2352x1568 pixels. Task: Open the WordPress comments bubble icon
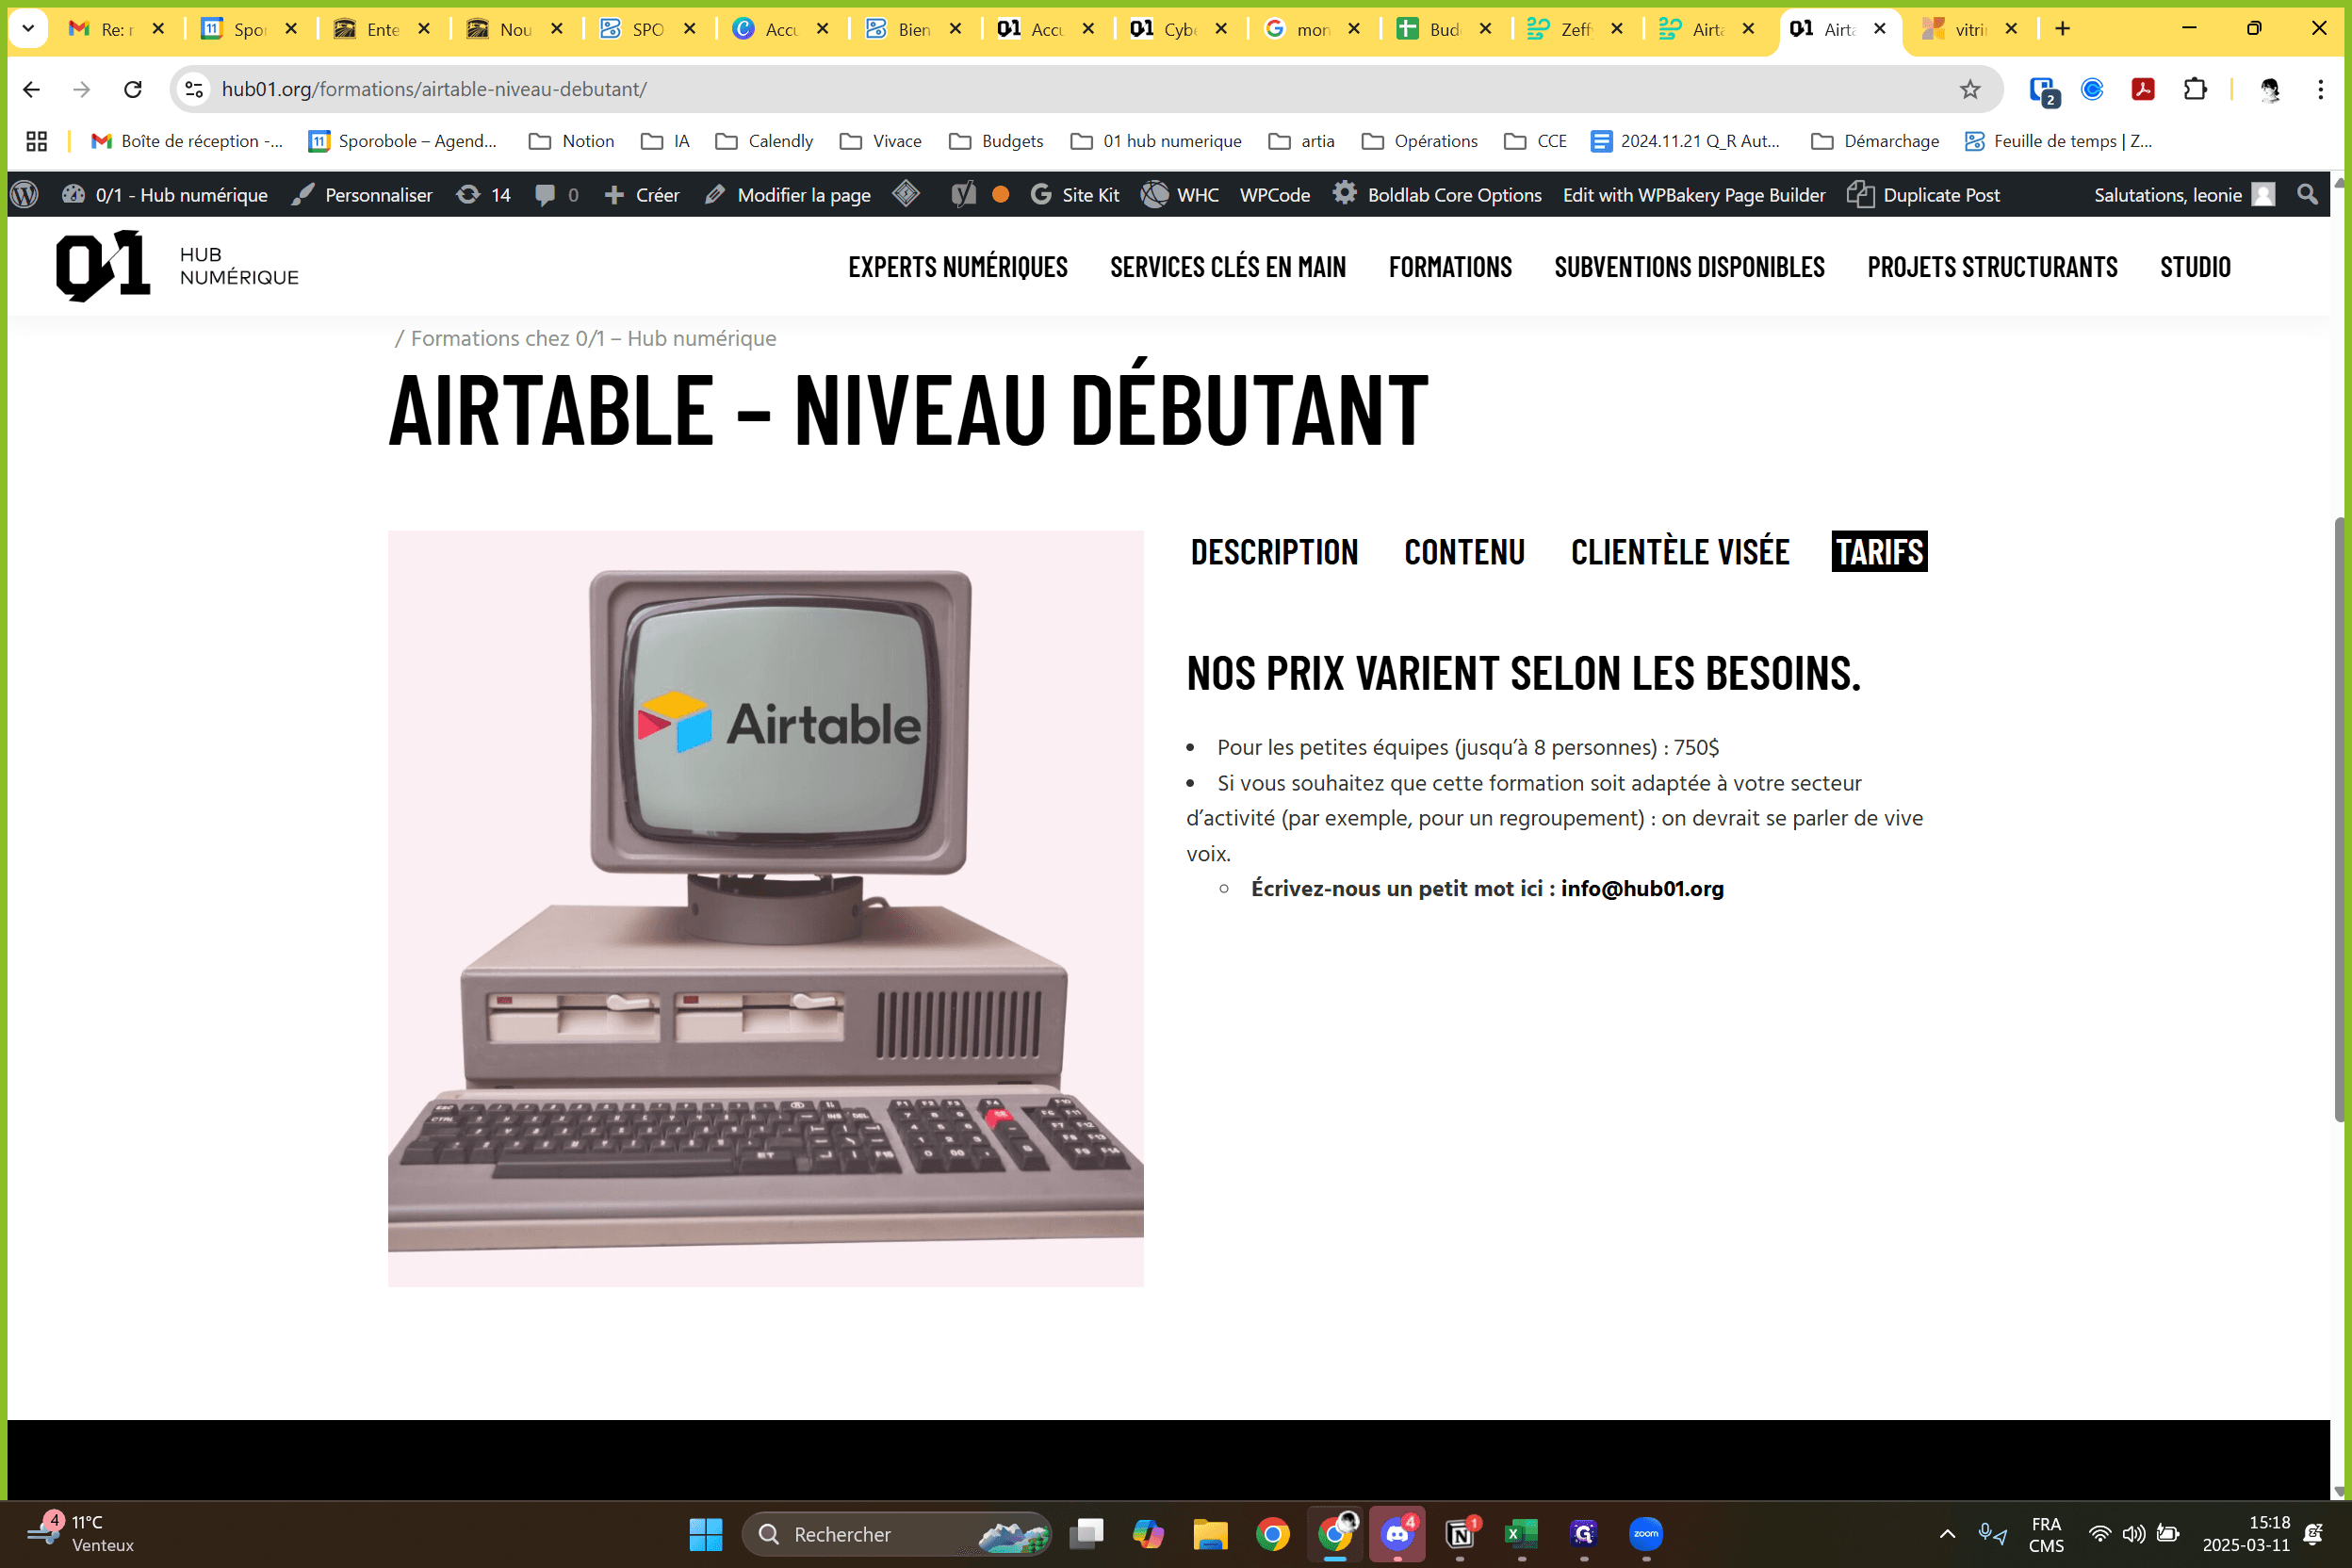[x=557, y=194]
